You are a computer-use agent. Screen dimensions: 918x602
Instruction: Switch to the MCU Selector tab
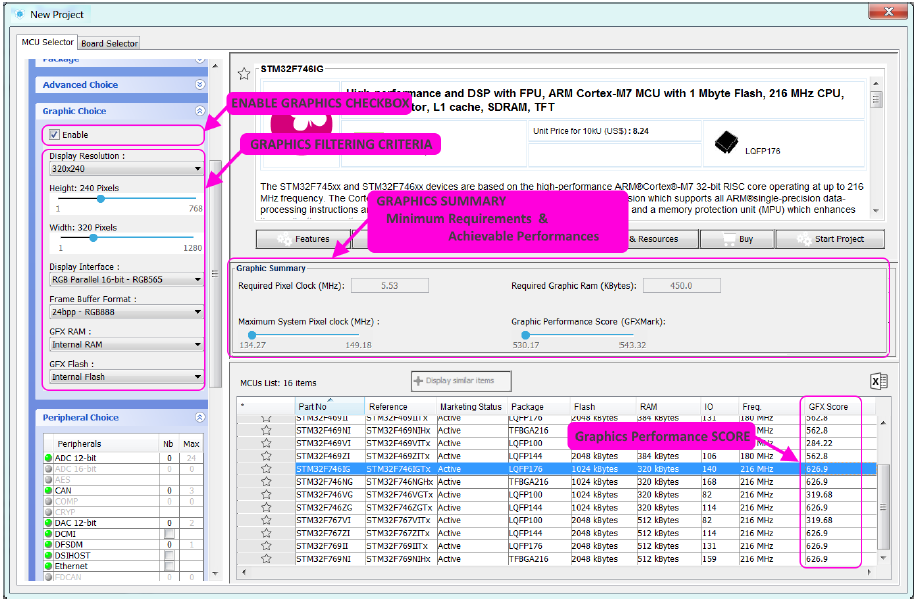(47, 42)
